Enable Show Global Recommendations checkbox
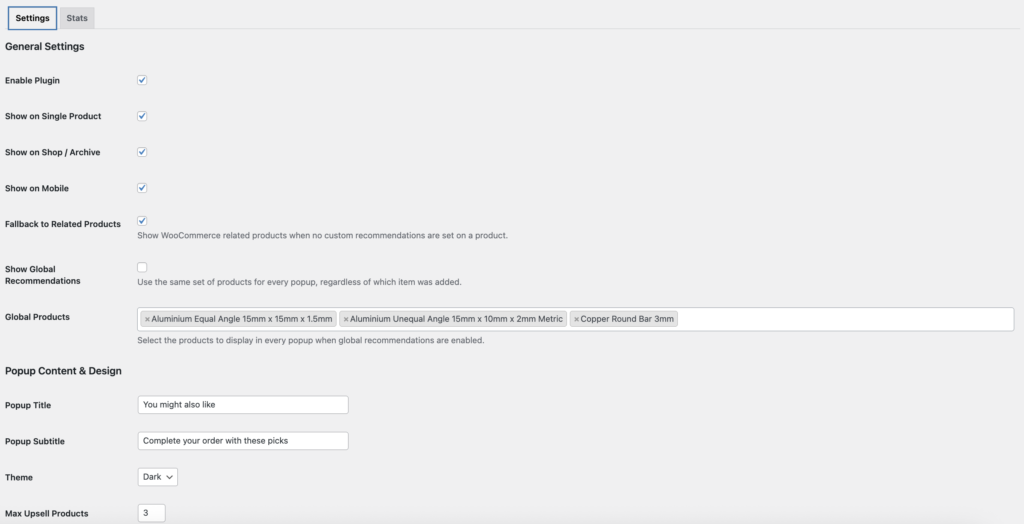Image resolution: width=1024 pixels, height=524 pixels. click(142, 267)
